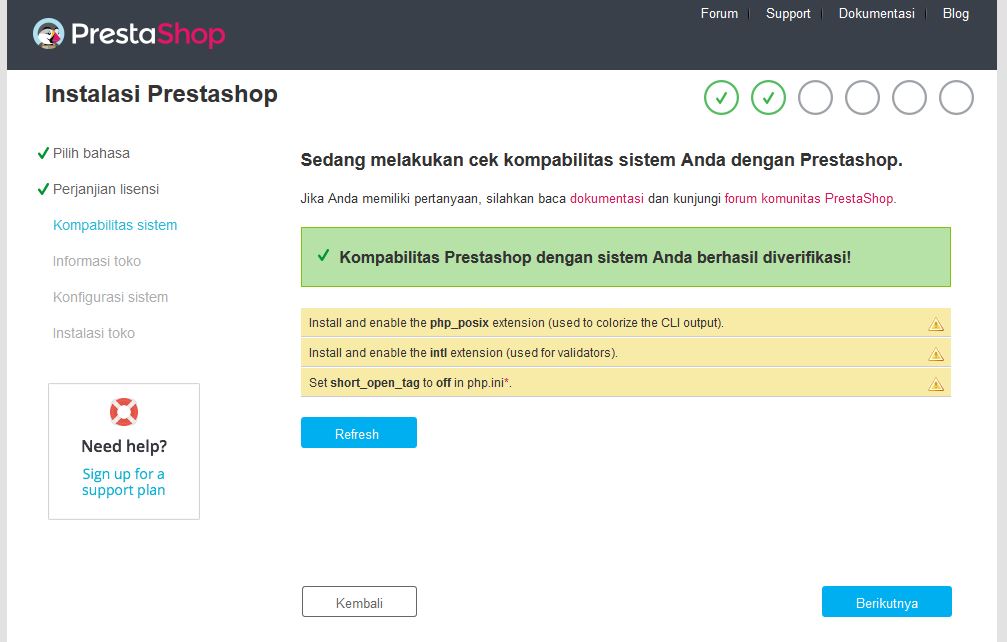The width and height of the screenshot is (1007, 642).
Task: Click the Berikutnya button
Action: tap(886, 602)
